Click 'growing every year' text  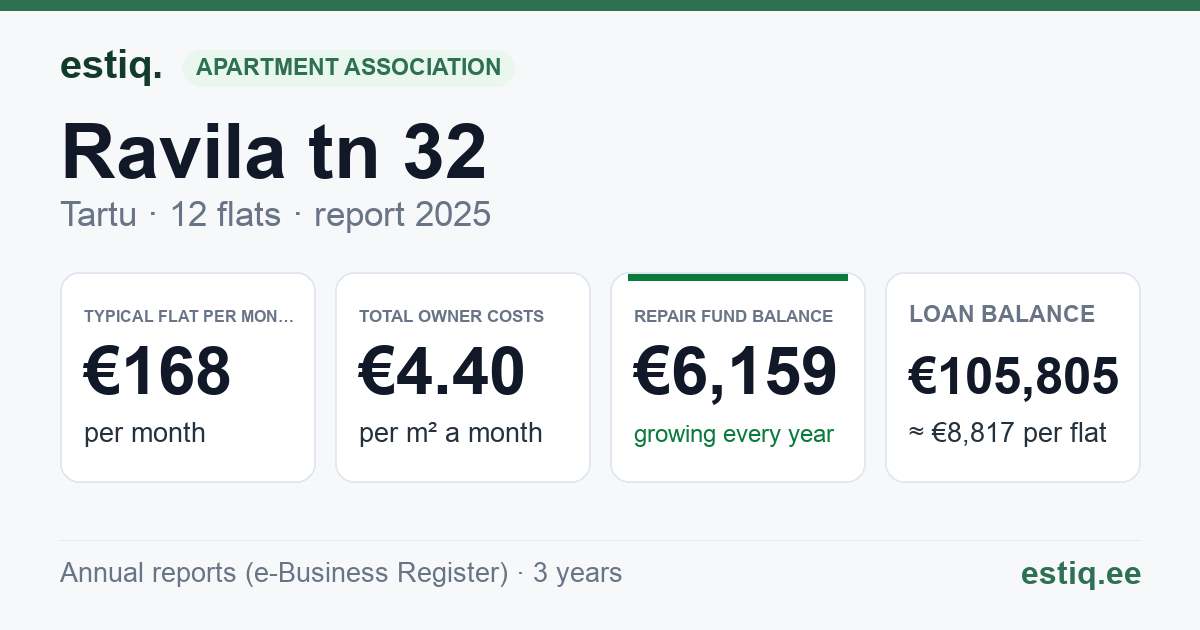coord(734,435)
